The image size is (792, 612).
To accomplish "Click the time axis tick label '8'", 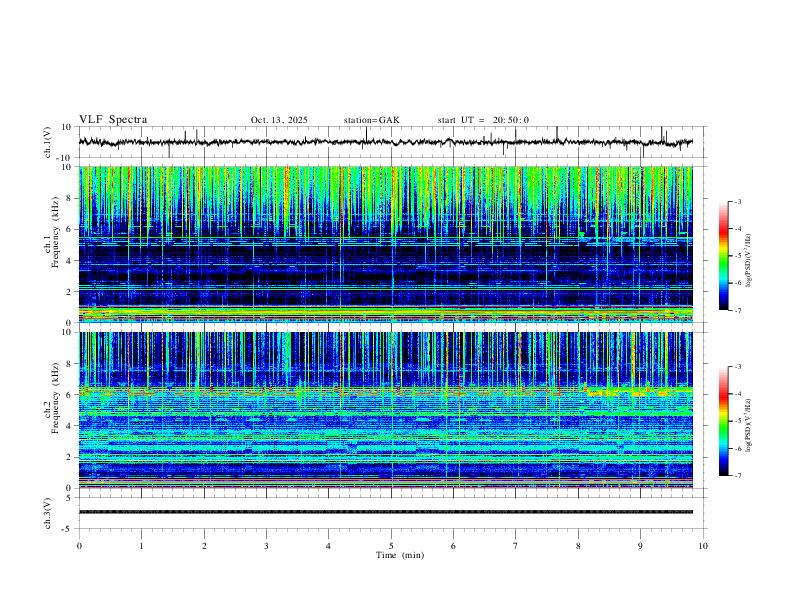I will [578, 546].
